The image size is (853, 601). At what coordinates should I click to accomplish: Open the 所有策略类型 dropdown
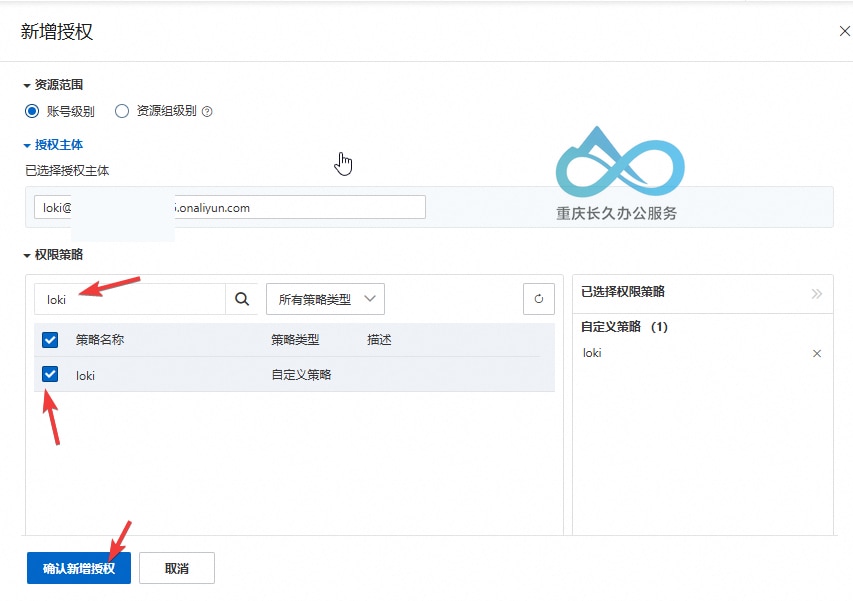point(325,299)
